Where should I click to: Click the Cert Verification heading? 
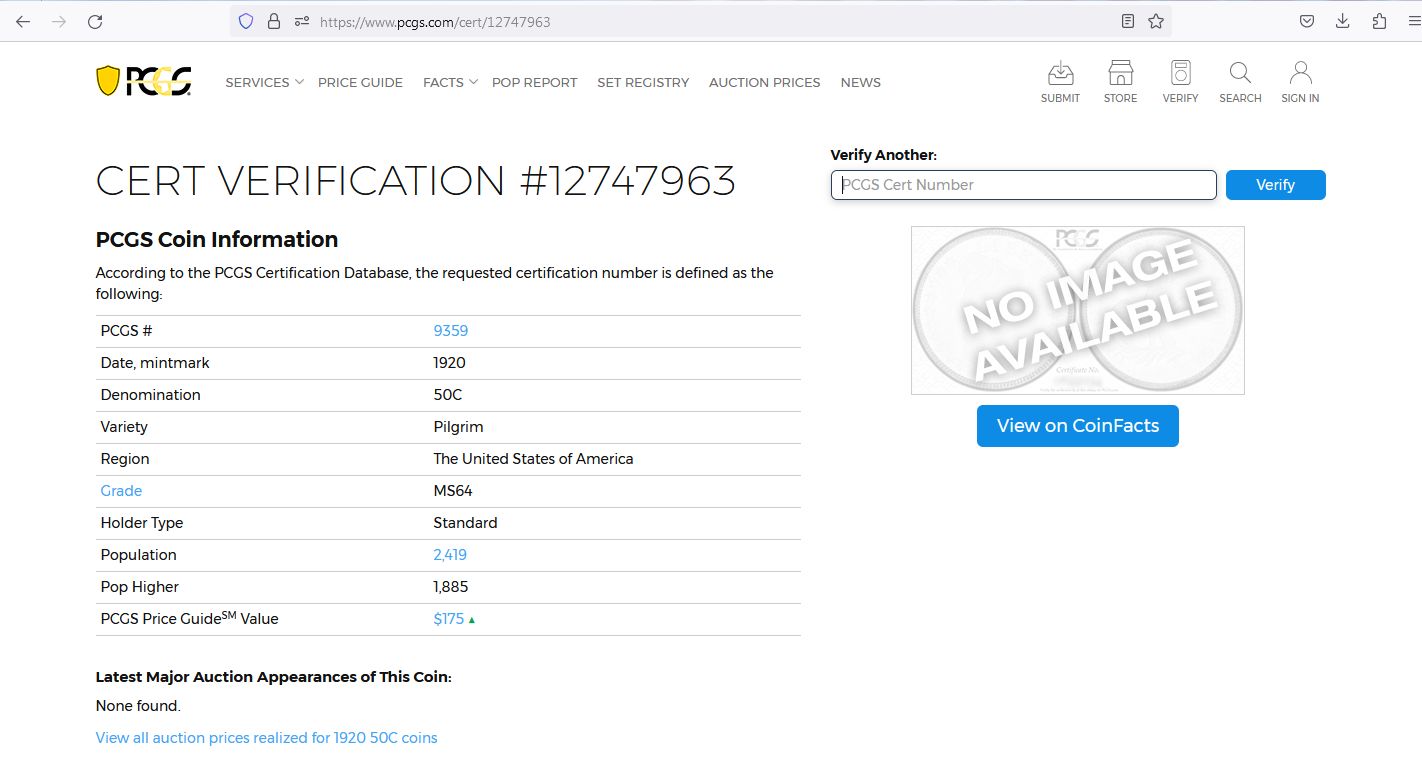click(x=416, y=181)
